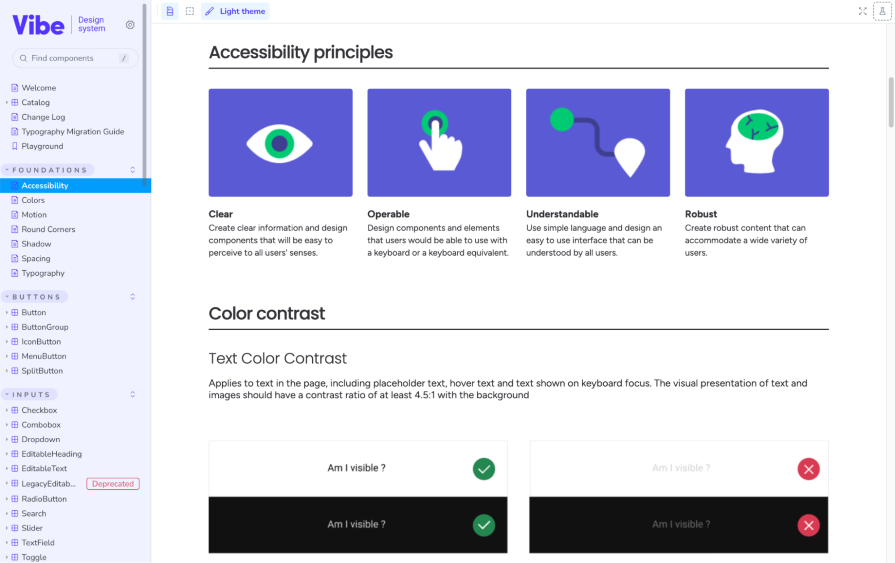Go to the Change Log page
Viewport: 895px width, 563px height.
click(x=43, y=117)
